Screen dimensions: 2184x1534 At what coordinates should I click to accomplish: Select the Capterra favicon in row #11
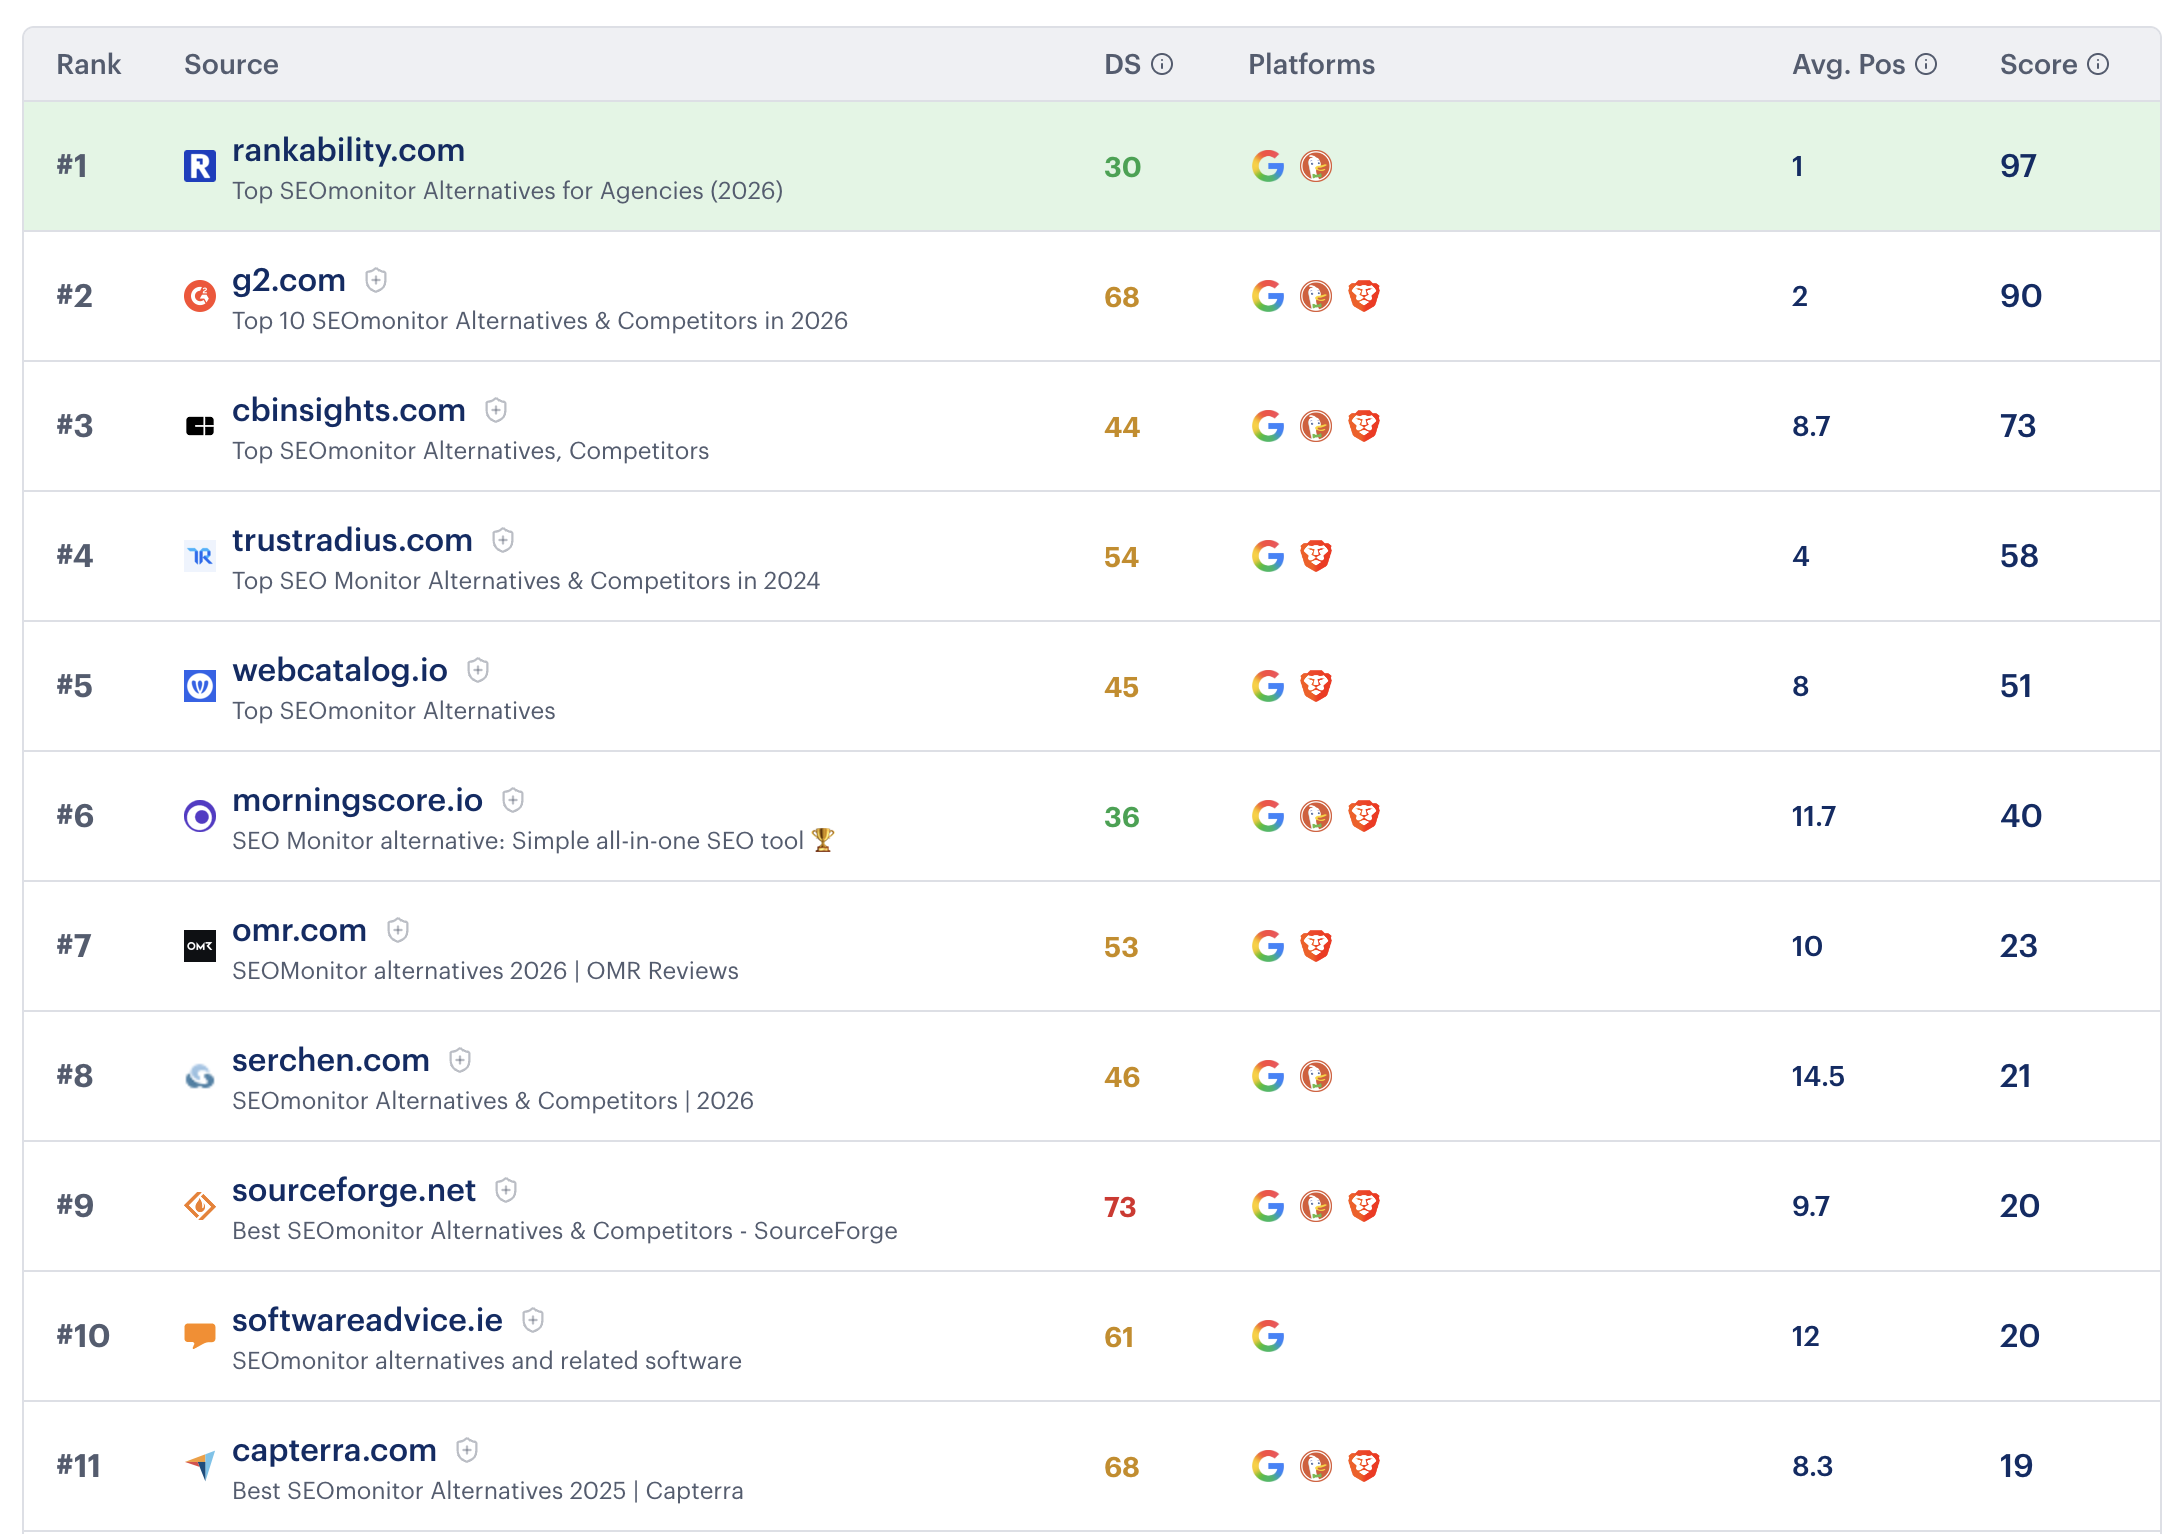pyautogui.click(x=200, y=1466)
